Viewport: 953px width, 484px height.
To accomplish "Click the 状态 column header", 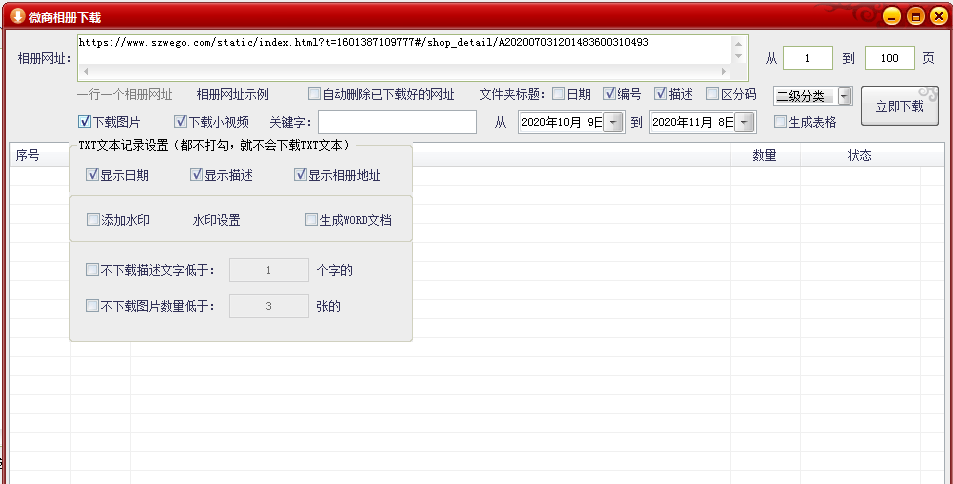I will [x=859, y=156].
